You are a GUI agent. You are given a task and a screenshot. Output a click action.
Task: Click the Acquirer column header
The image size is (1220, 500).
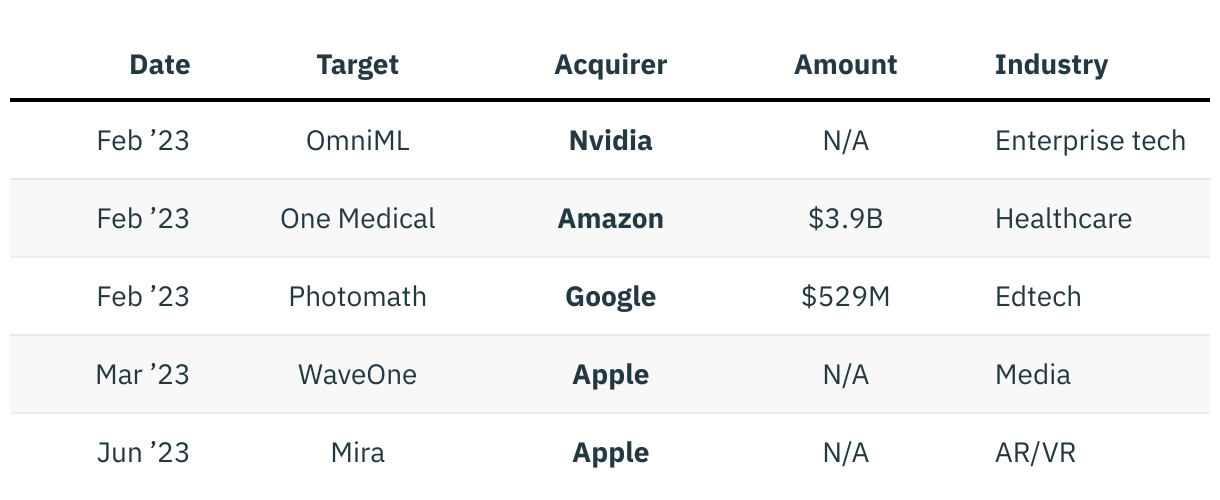tap(610, 65)
